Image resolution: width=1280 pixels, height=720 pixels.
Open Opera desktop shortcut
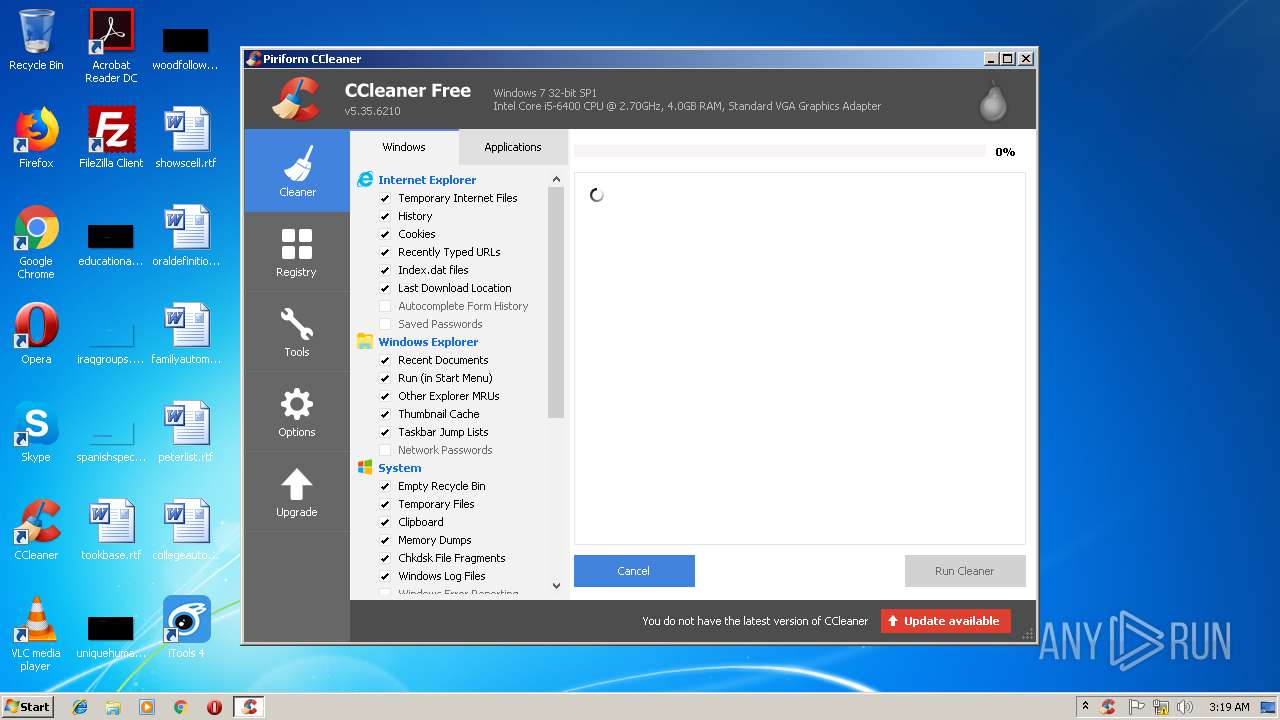(36, 334)
